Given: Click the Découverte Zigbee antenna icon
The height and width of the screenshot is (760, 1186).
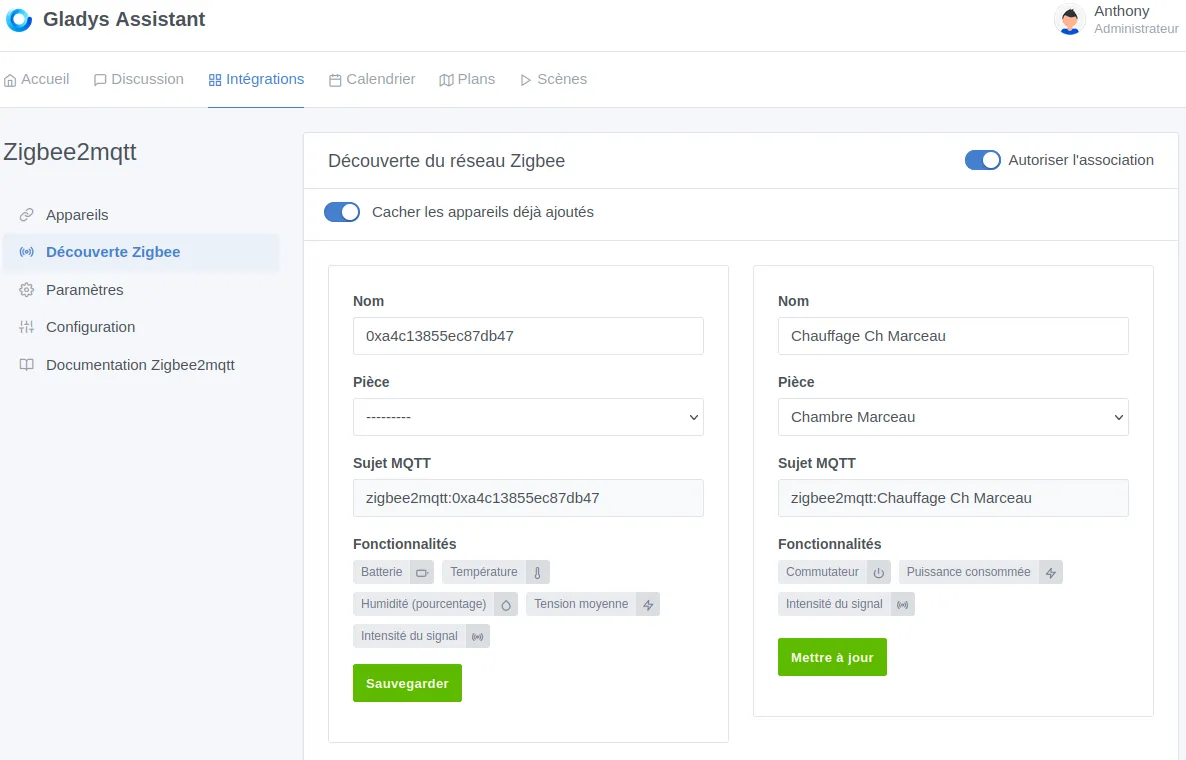Looking at the screenshot, I should 26,252.
